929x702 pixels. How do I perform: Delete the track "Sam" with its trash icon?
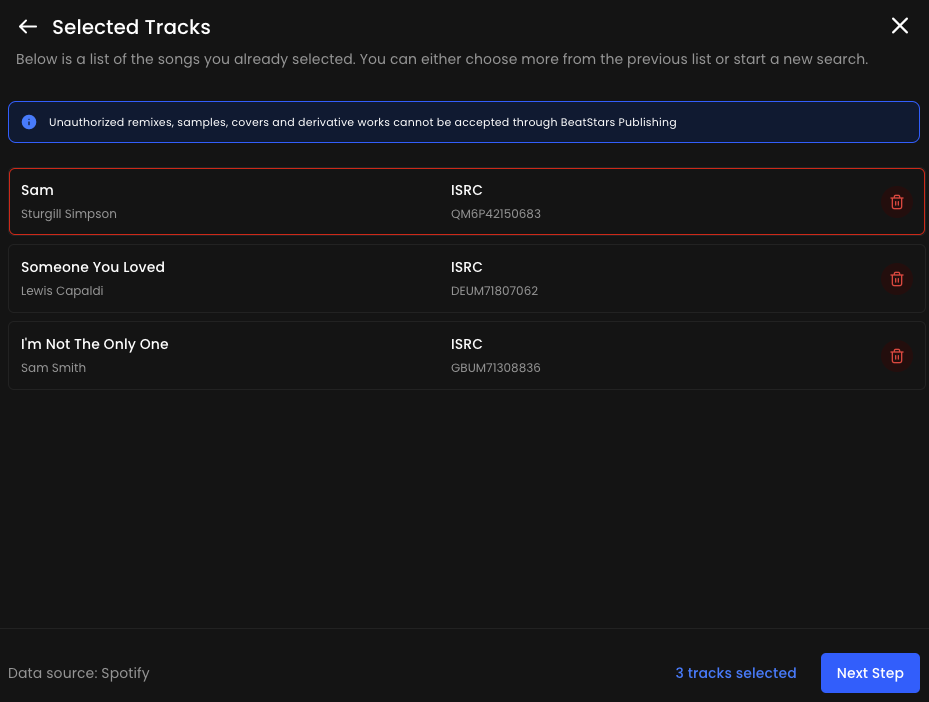click(897, 202)
